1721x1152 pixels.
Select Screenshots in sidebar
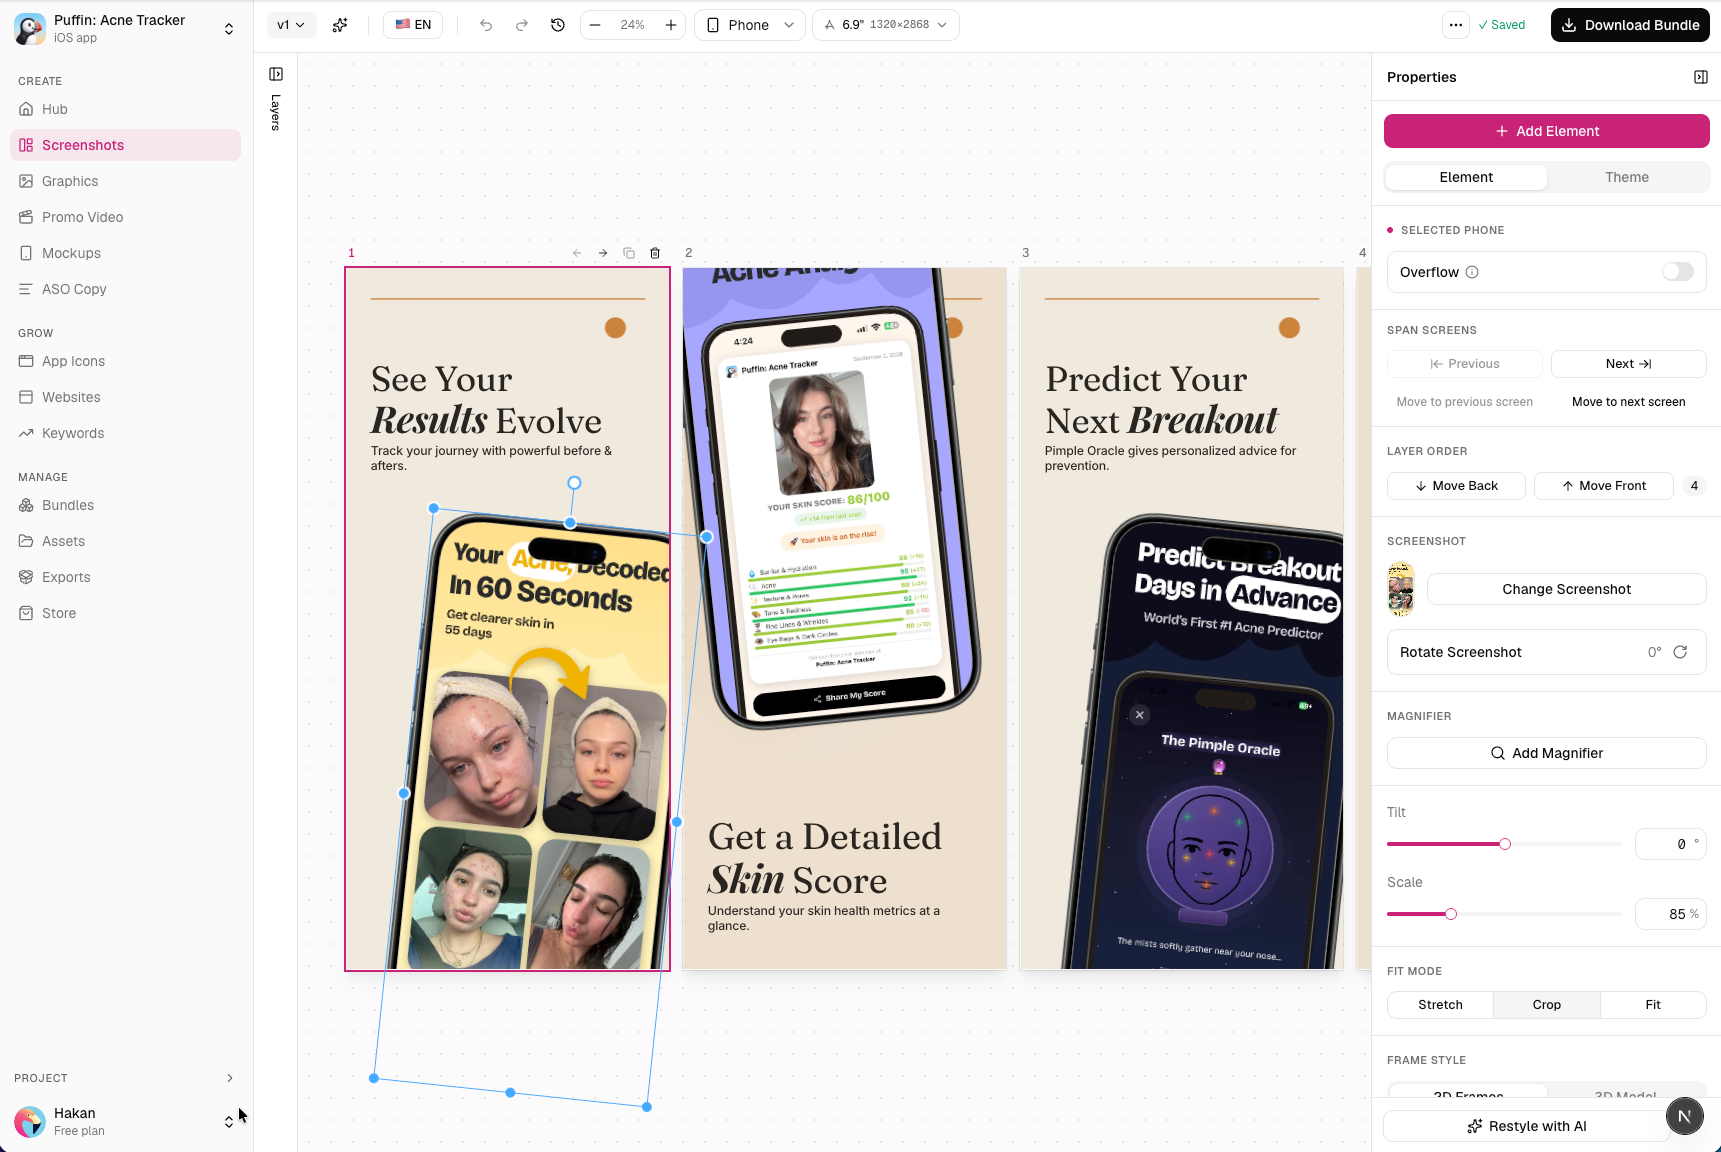pos(125,145)
